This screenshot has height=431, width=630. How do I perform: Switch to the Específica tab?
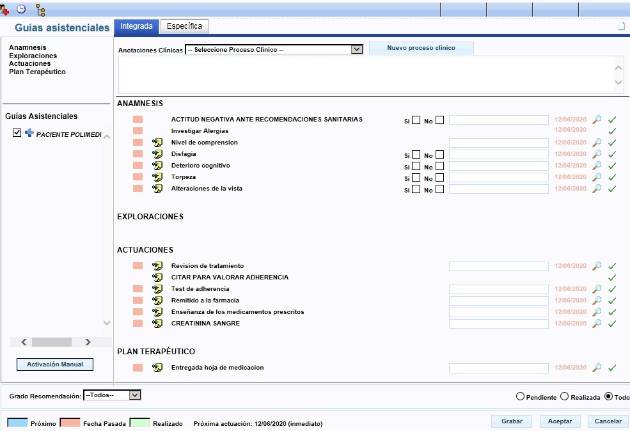[x=184, y=26]
